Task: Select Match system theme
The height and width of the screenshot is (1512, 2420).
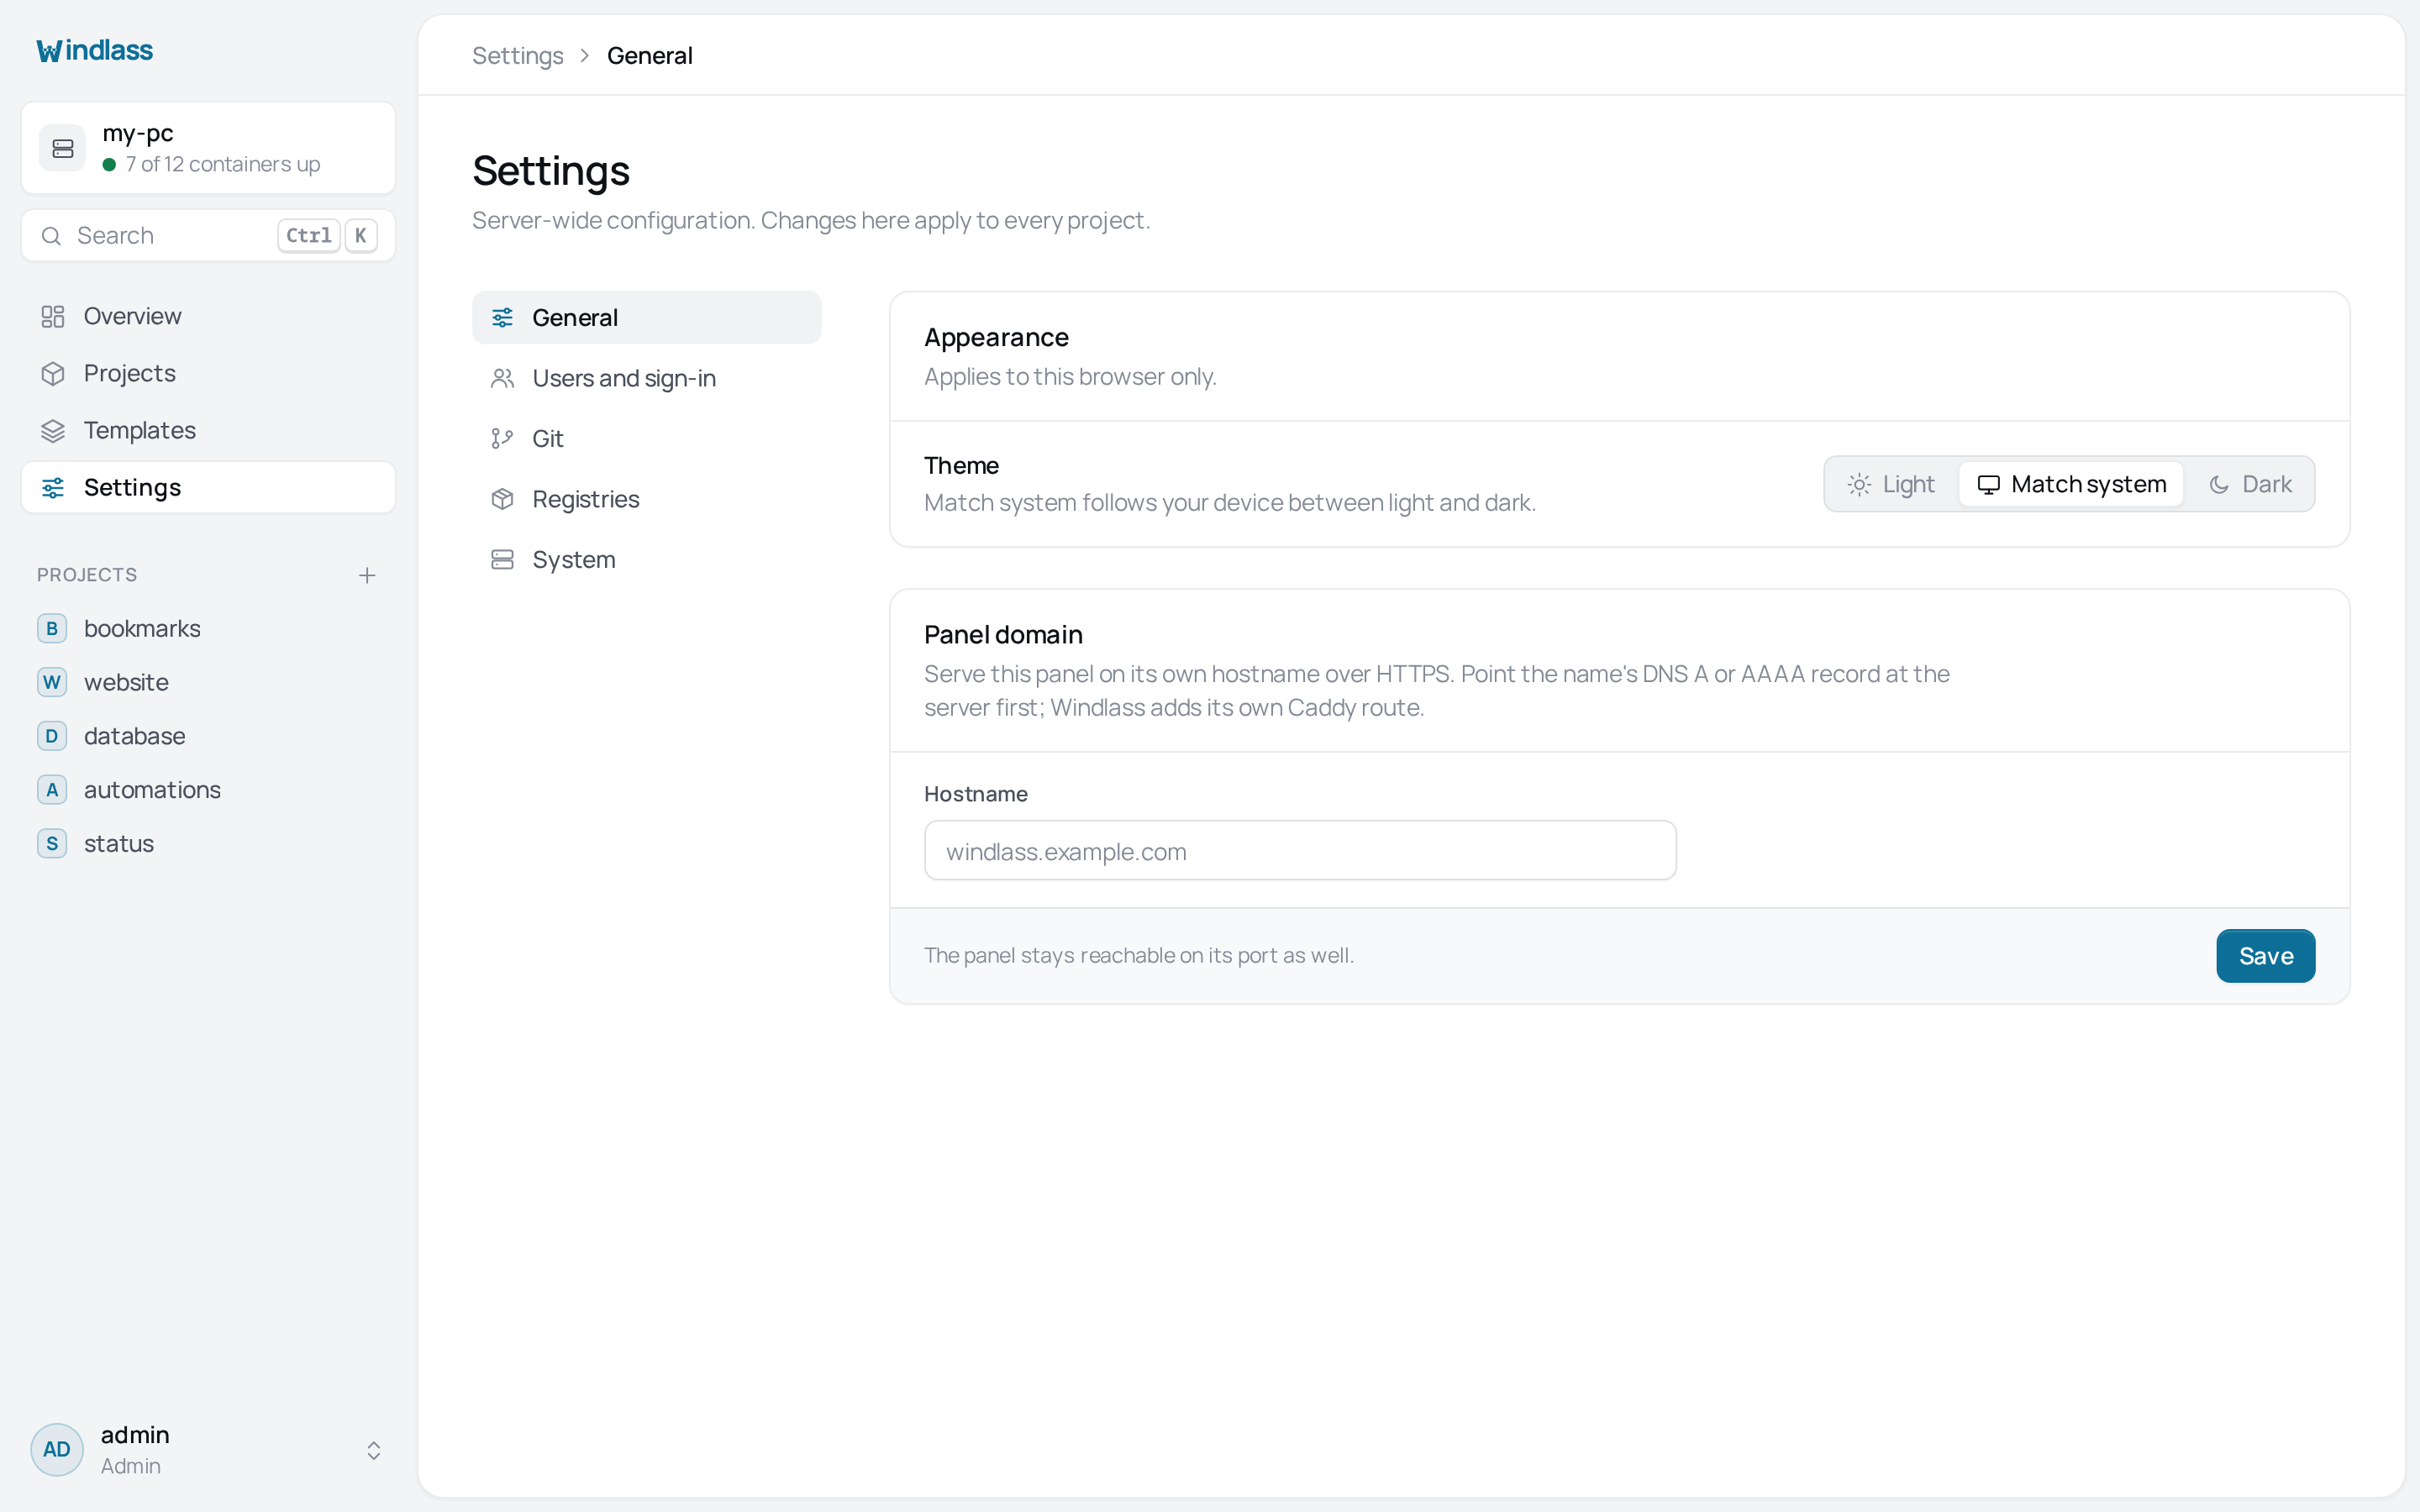Action: (2071, 484)
